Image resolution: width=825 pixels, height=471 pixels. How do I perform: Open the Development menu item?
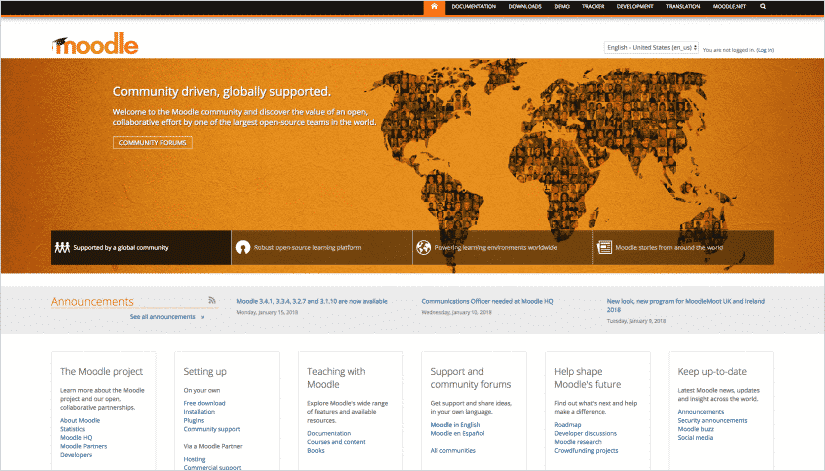click(635, 7)
